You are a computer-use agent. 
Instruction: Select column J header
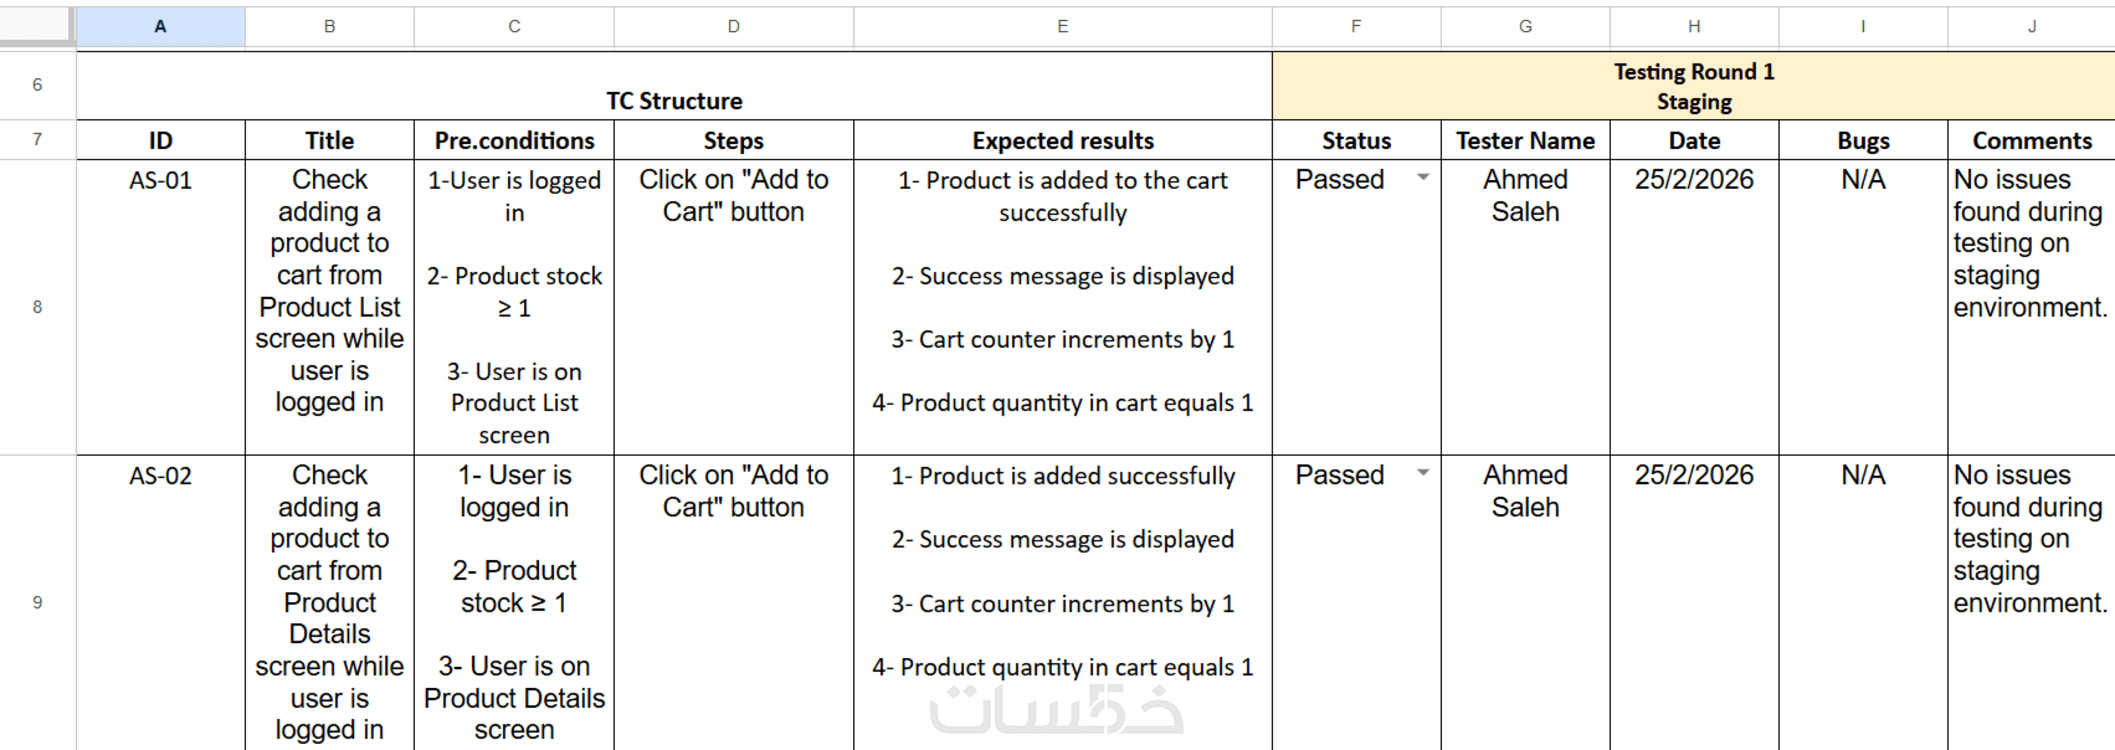point(2031,27)
